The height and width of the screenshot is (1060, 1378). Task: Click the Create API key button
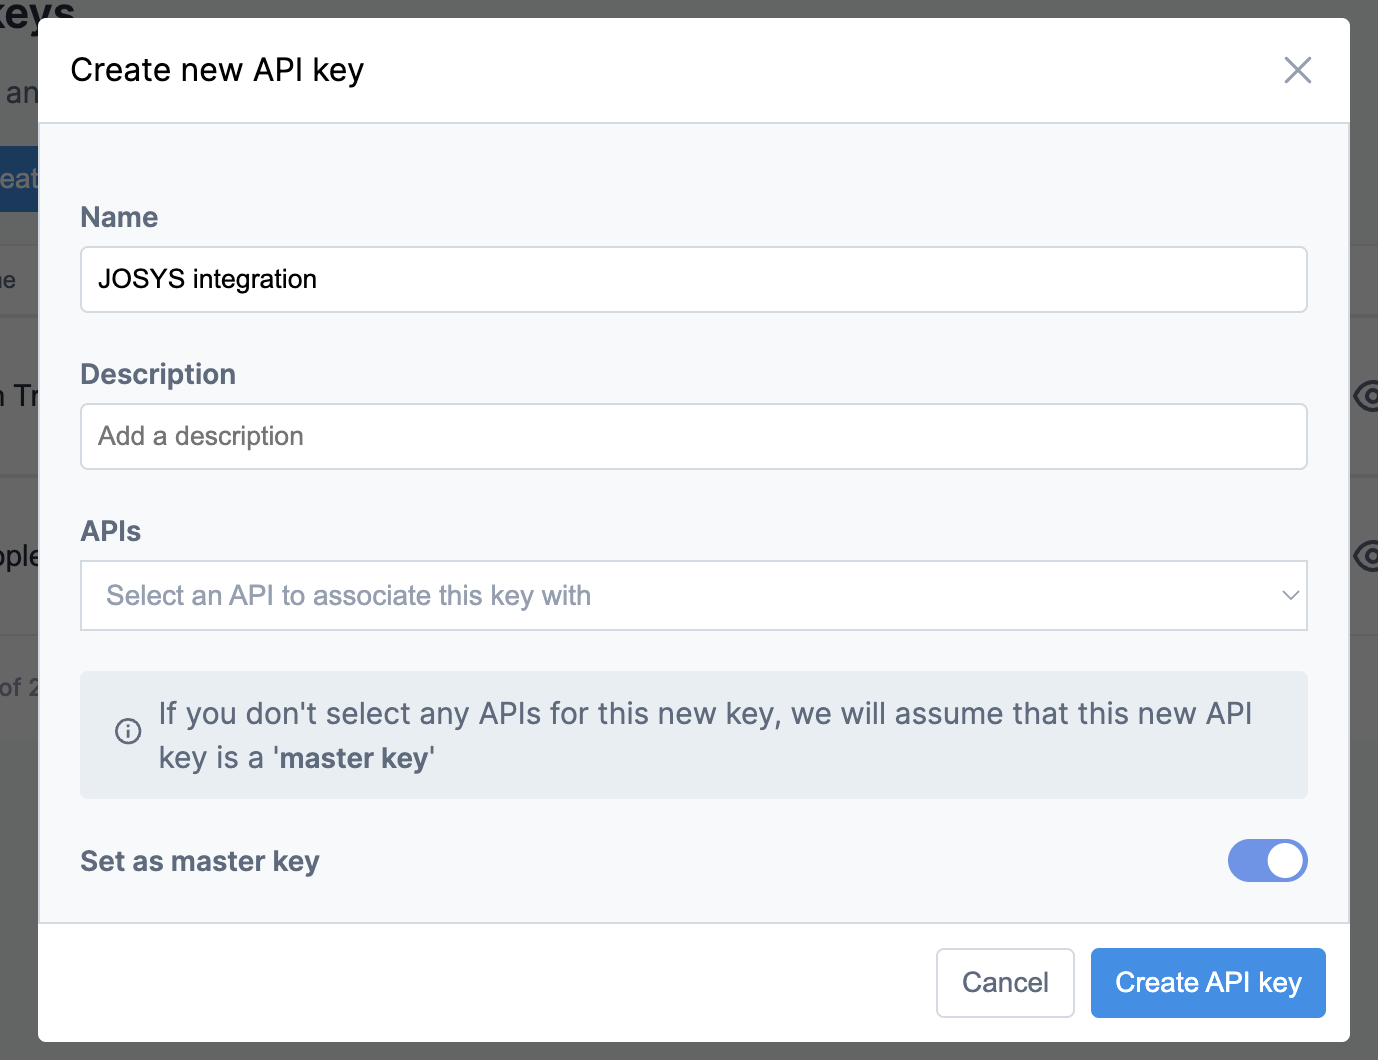click(1207, 982)
